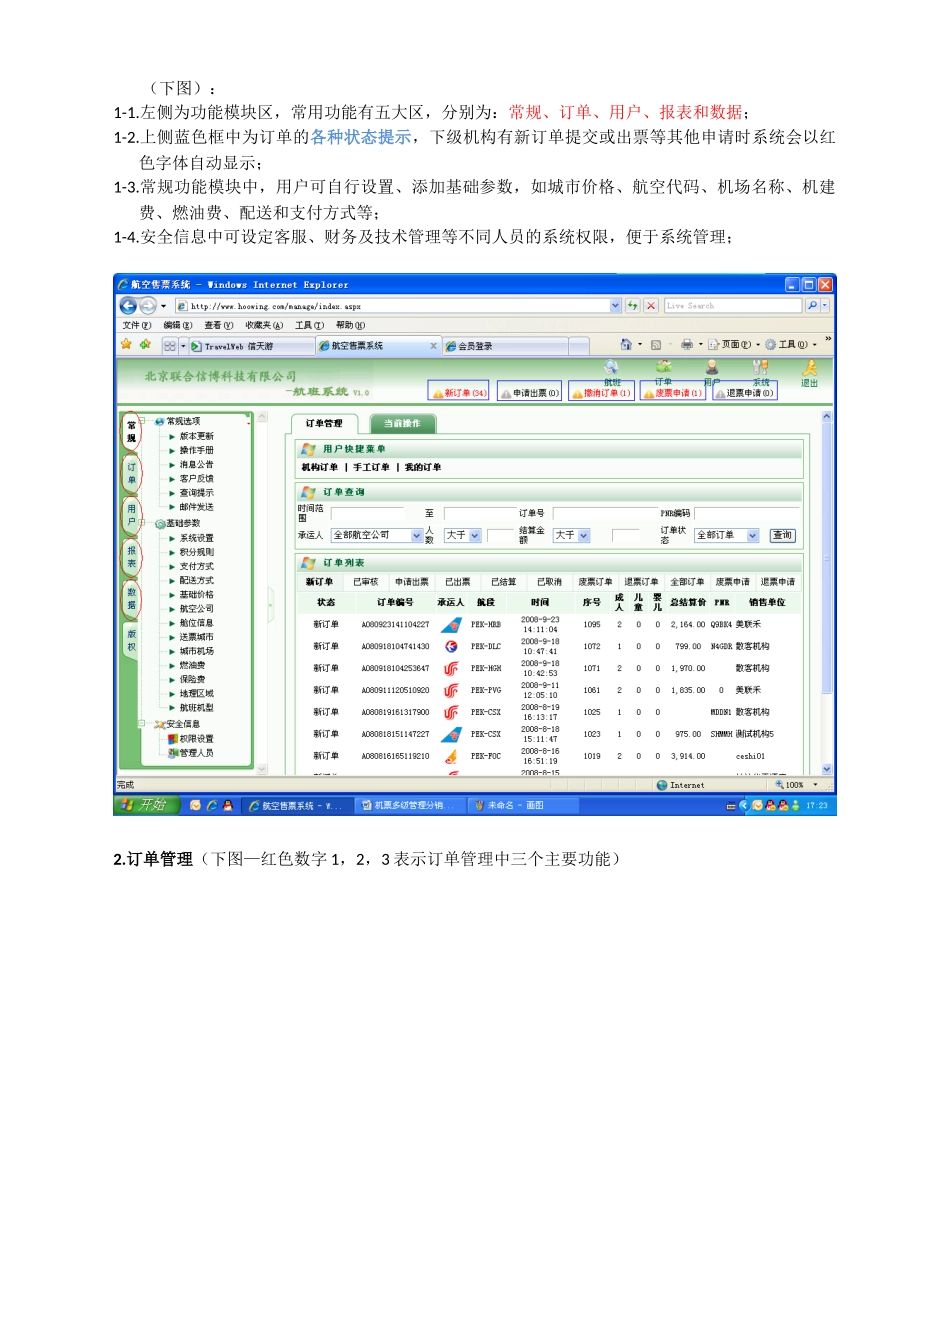Click the IE Forward navigation arrow
950x1344 pixels.
(148, 306)
